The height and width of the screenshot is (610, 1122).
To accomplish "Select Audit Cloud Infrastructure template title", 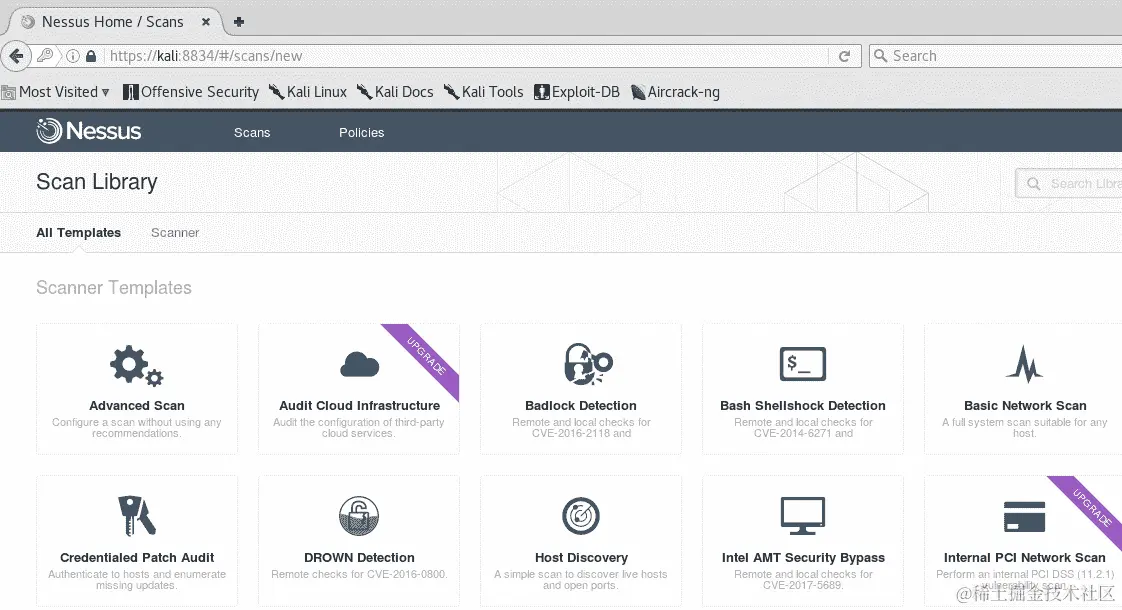I will [359, 405].
